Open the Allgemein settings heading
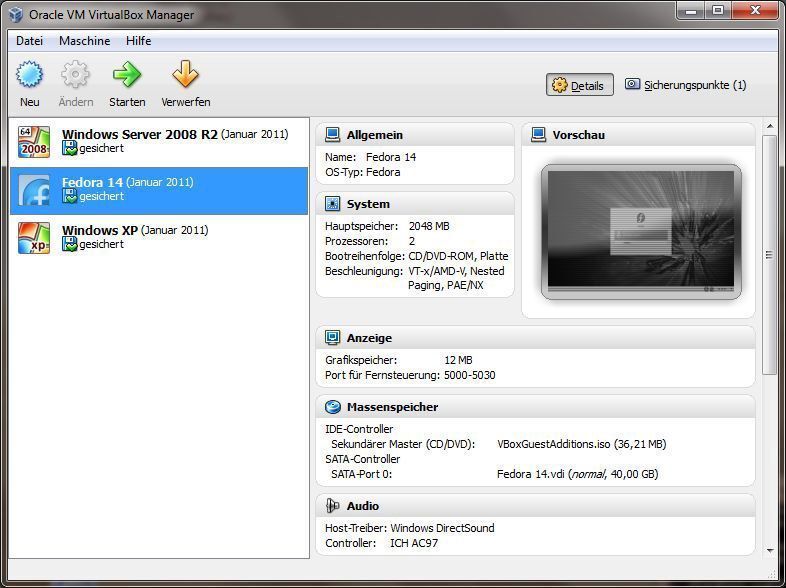786x588 pixels. tap(374, 135)
